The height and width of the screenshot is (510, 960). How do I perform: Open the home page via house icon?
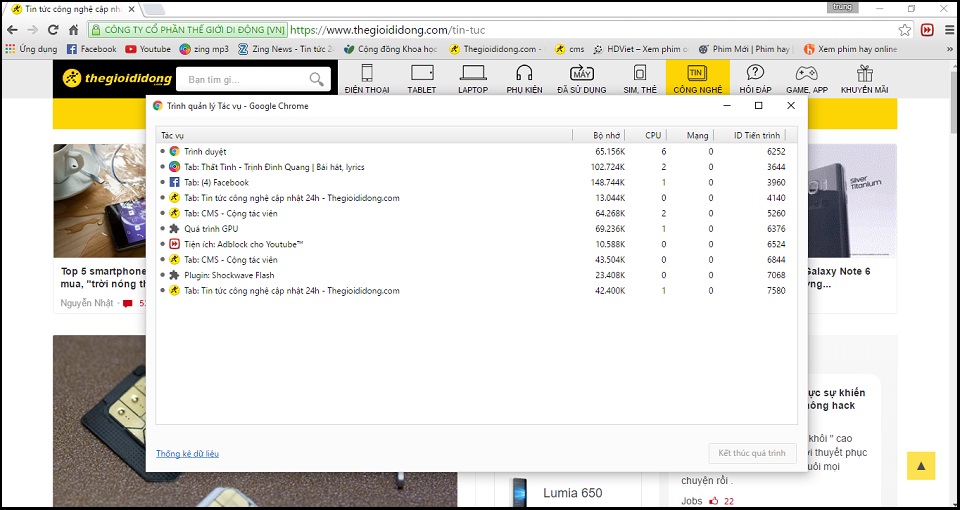(73, 30)
